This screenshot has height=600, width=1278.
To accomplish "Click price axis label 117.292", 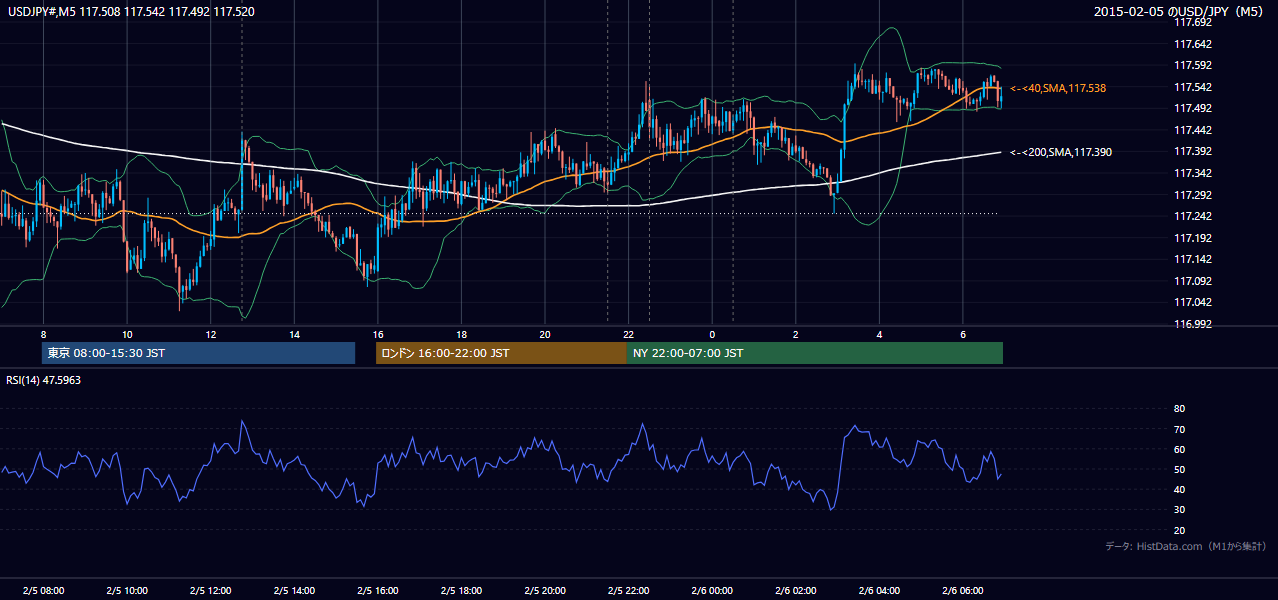I will [x=1192, y=195].
